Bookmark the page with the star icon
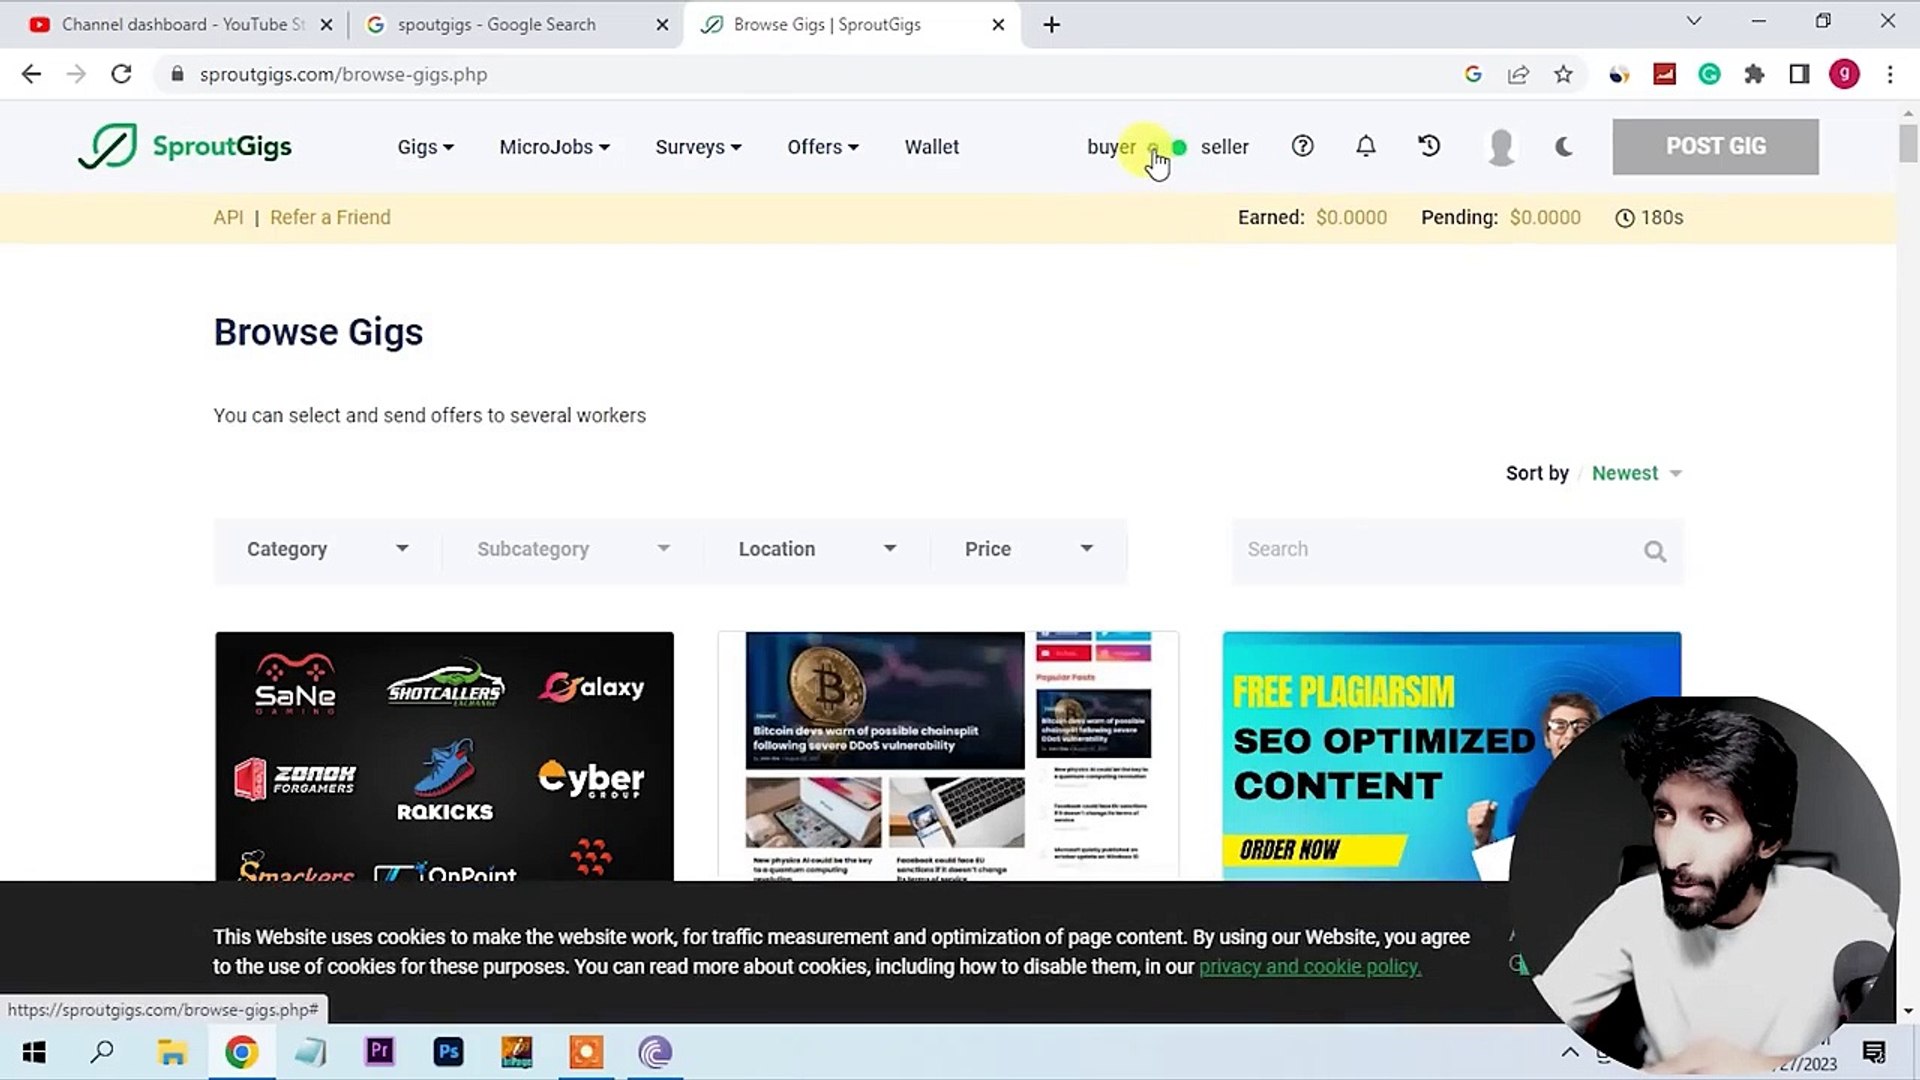Screen dimensions: 1920x1080 tap(1564, 74)
